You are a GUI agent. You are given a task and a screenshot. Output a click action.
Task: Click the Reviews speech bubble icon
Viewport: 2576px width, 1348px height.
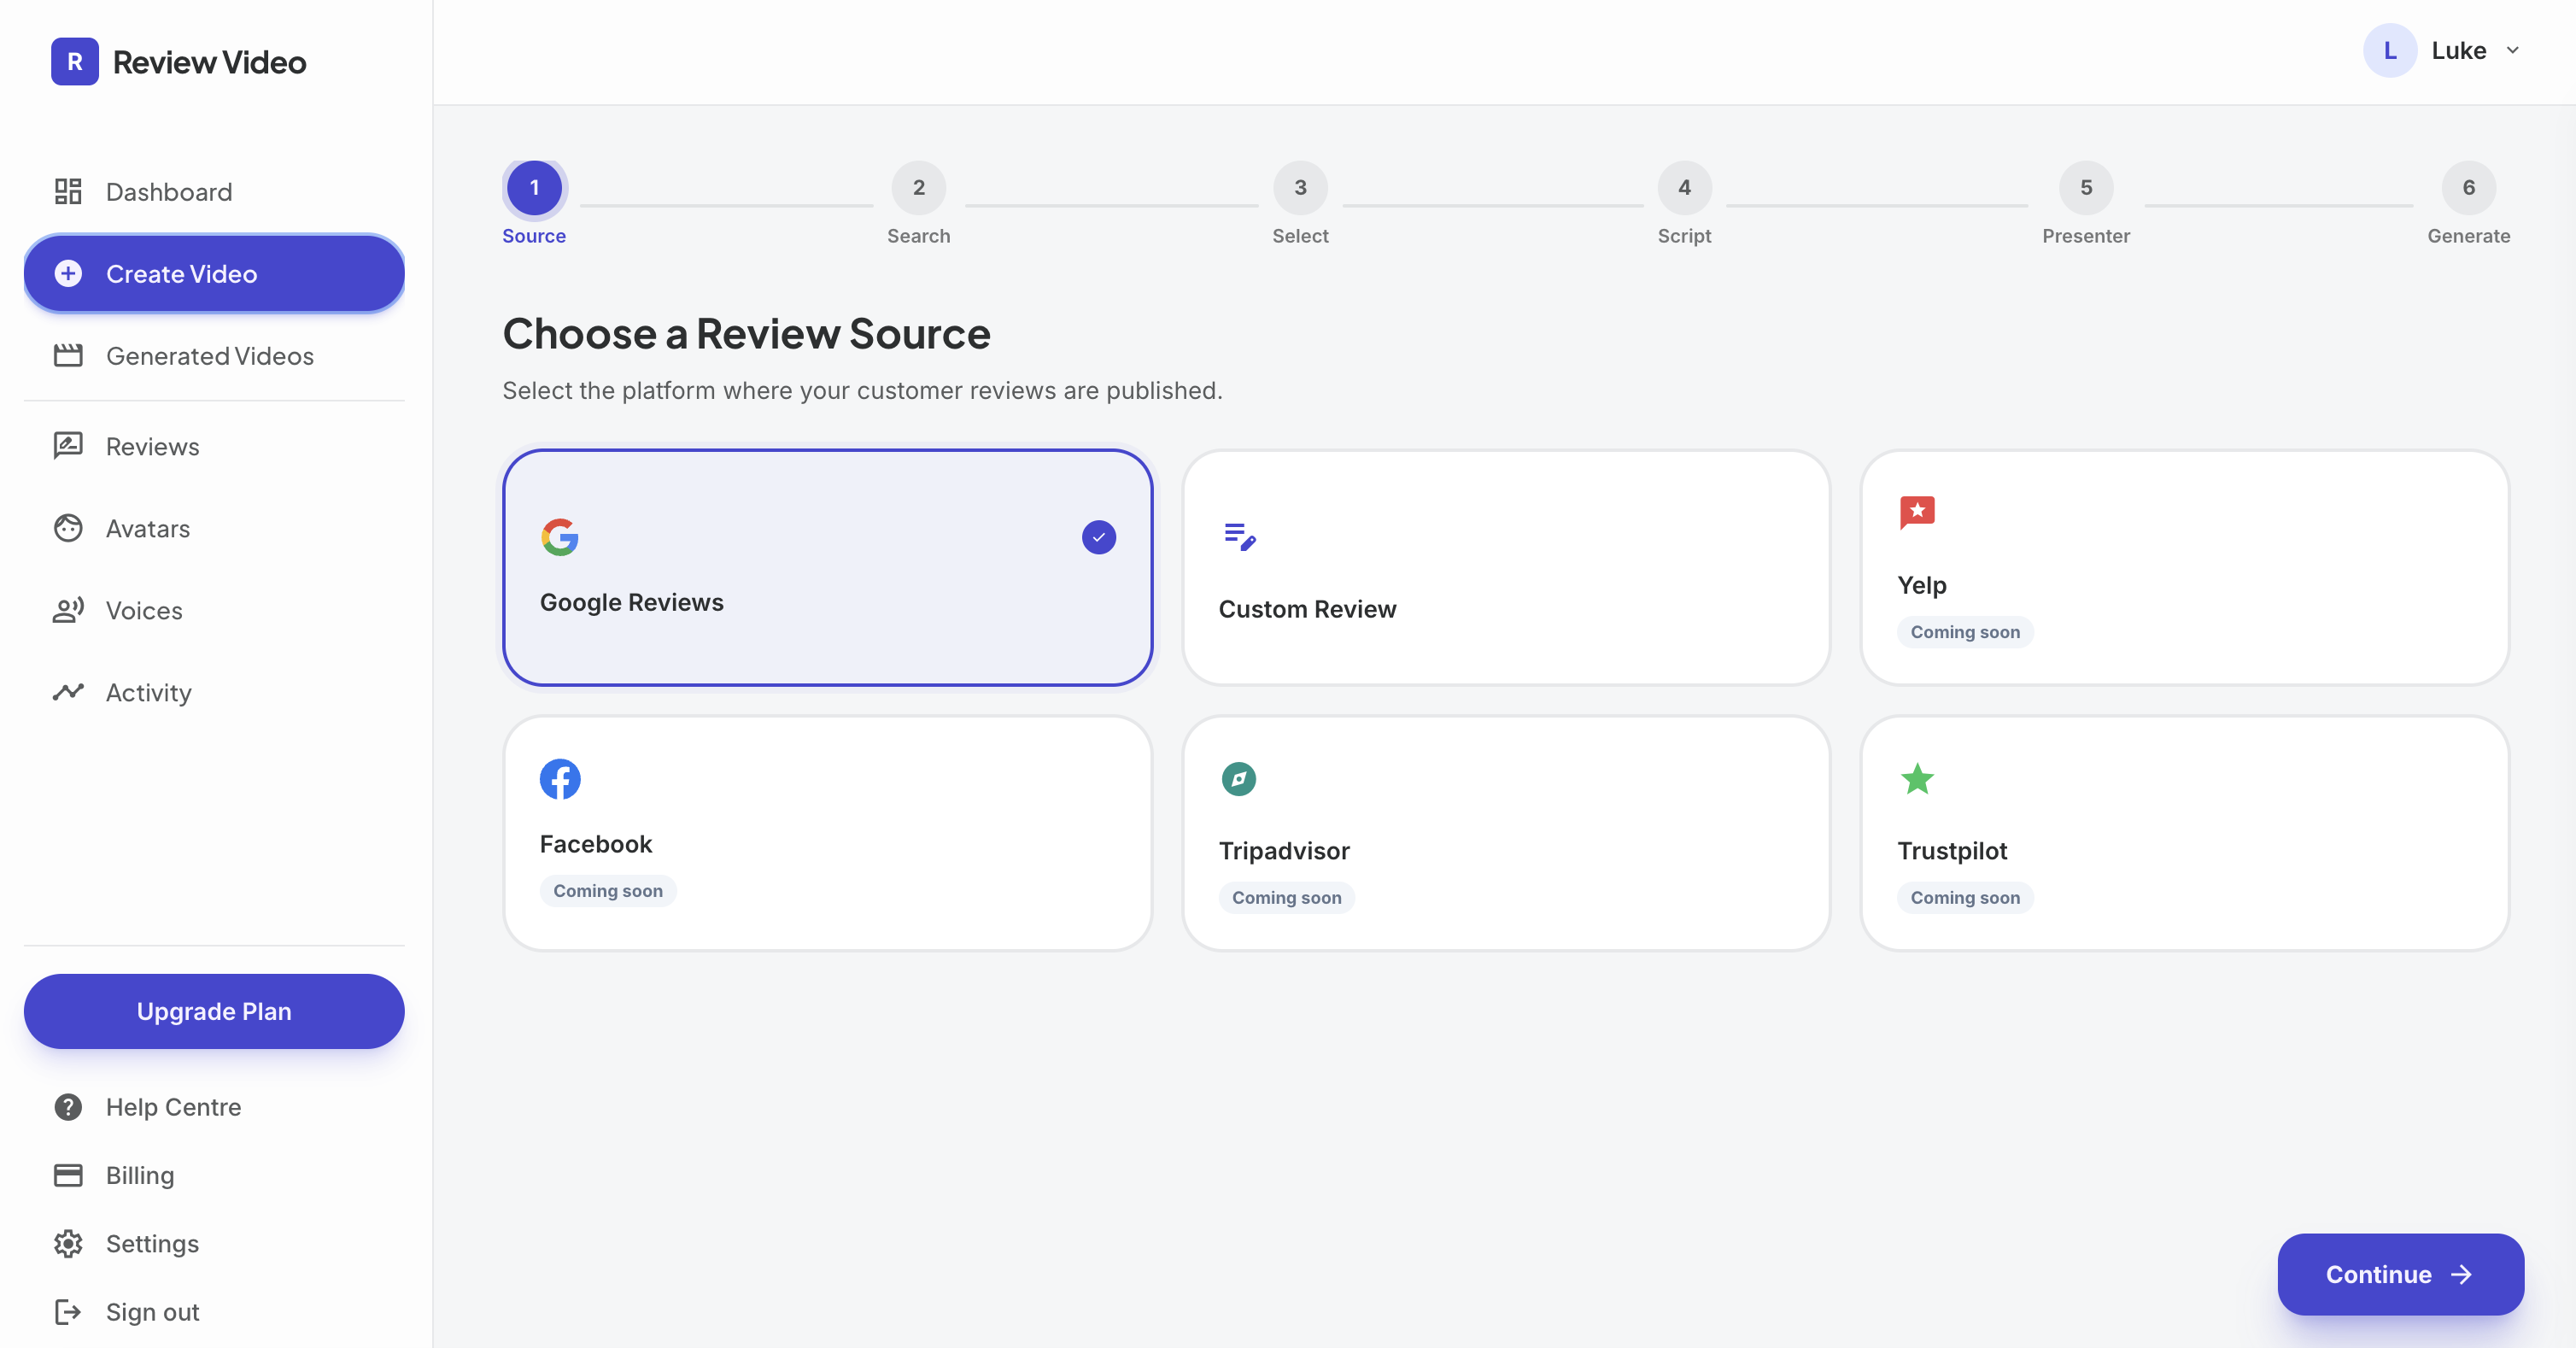pyautogui.click(x=68, y=446)
